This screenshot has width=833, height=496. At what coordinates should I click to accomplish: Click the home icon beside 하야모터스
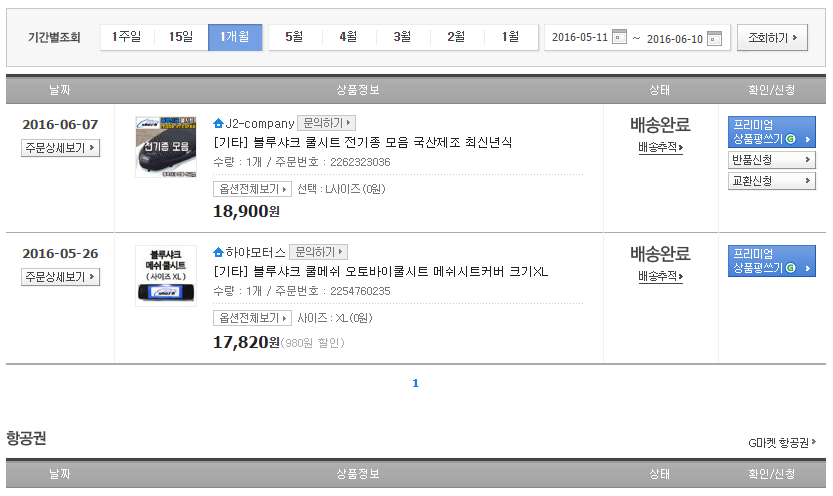click(218, 252)
